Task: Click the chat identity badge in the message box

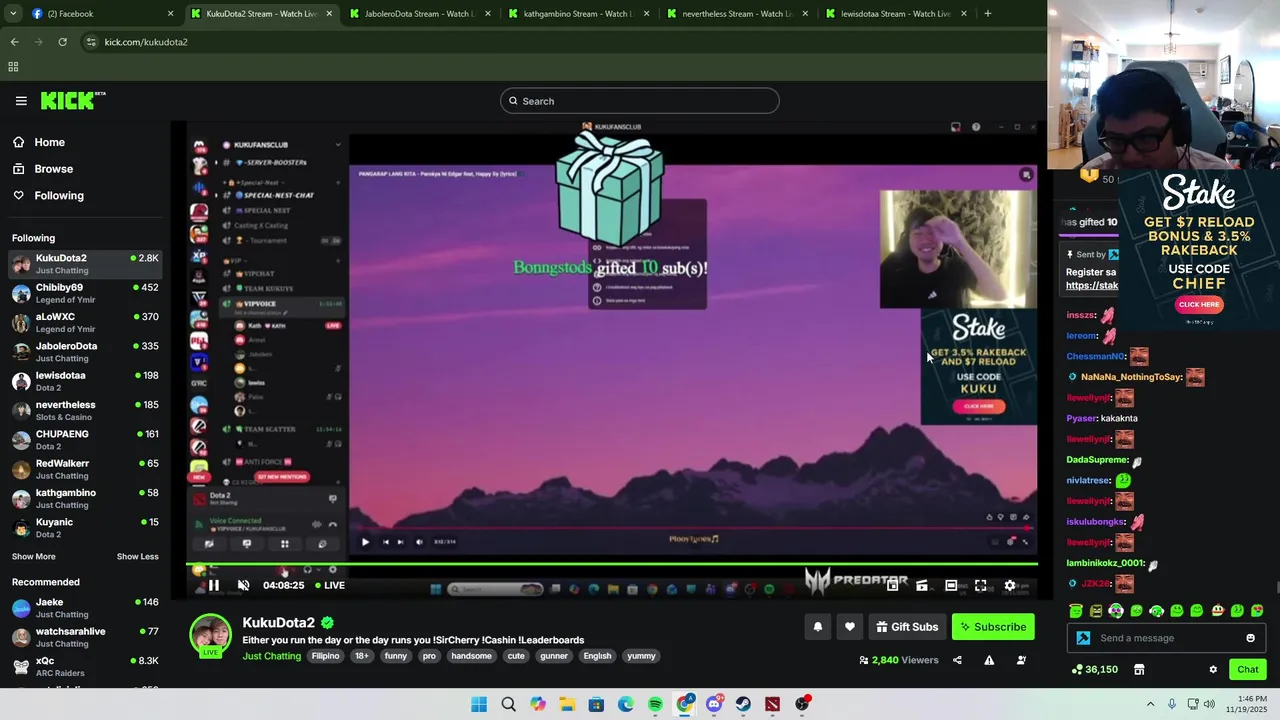Action: tap(1083, 638)
